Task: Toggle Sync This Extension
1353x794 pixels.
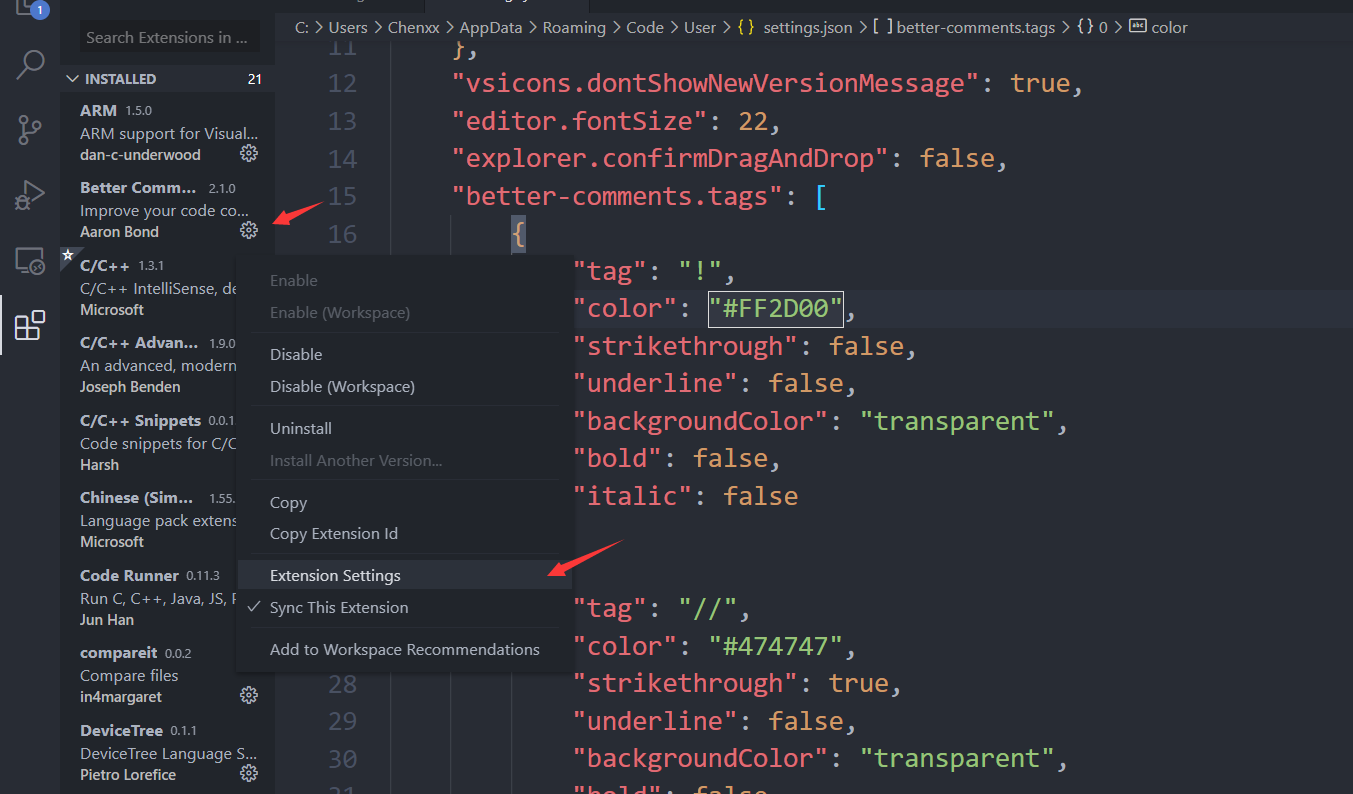Action: pos(339,607)
